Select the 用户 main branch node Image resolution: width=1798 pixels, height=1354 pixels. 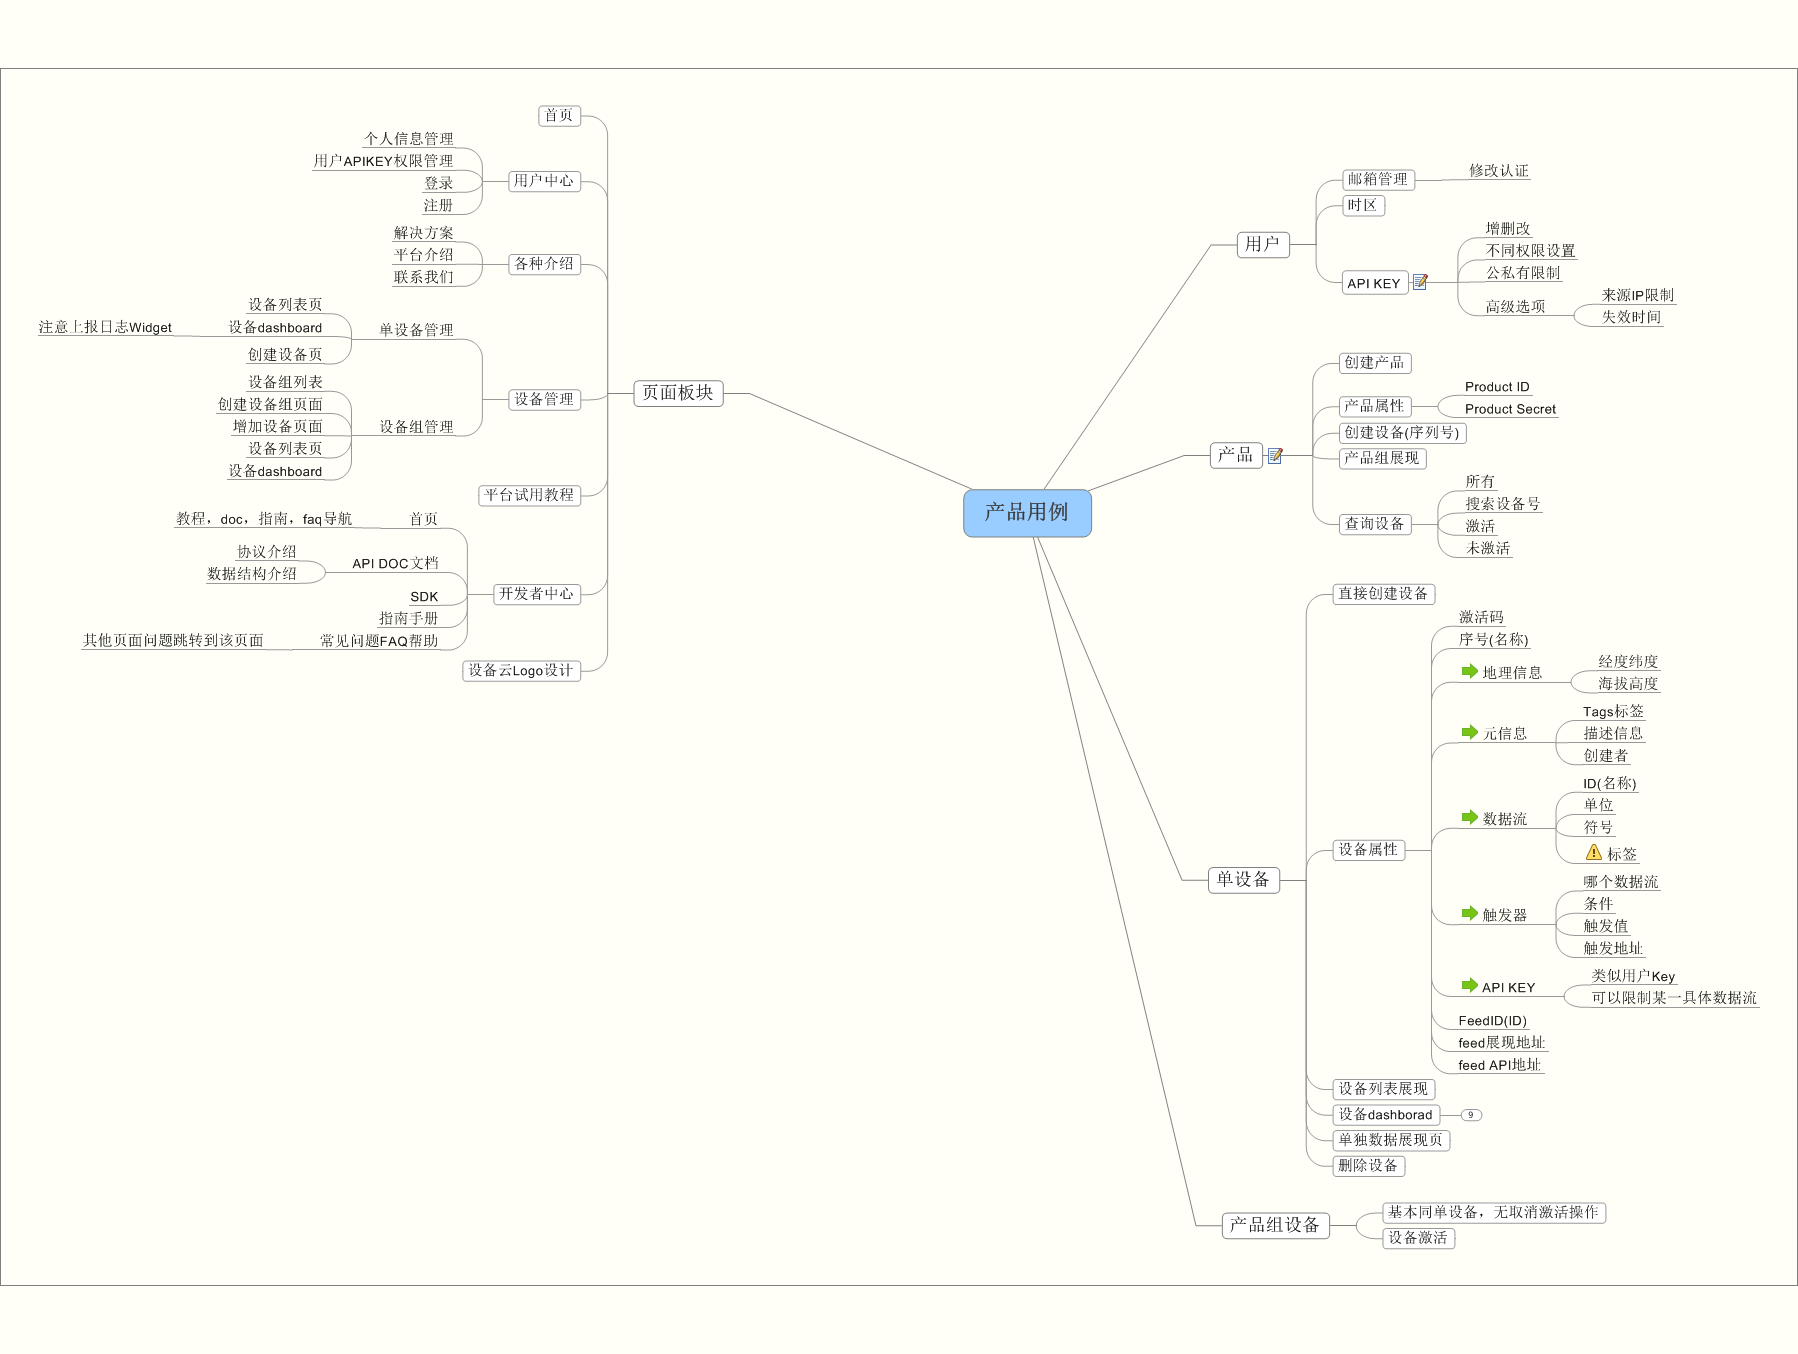1262,244
